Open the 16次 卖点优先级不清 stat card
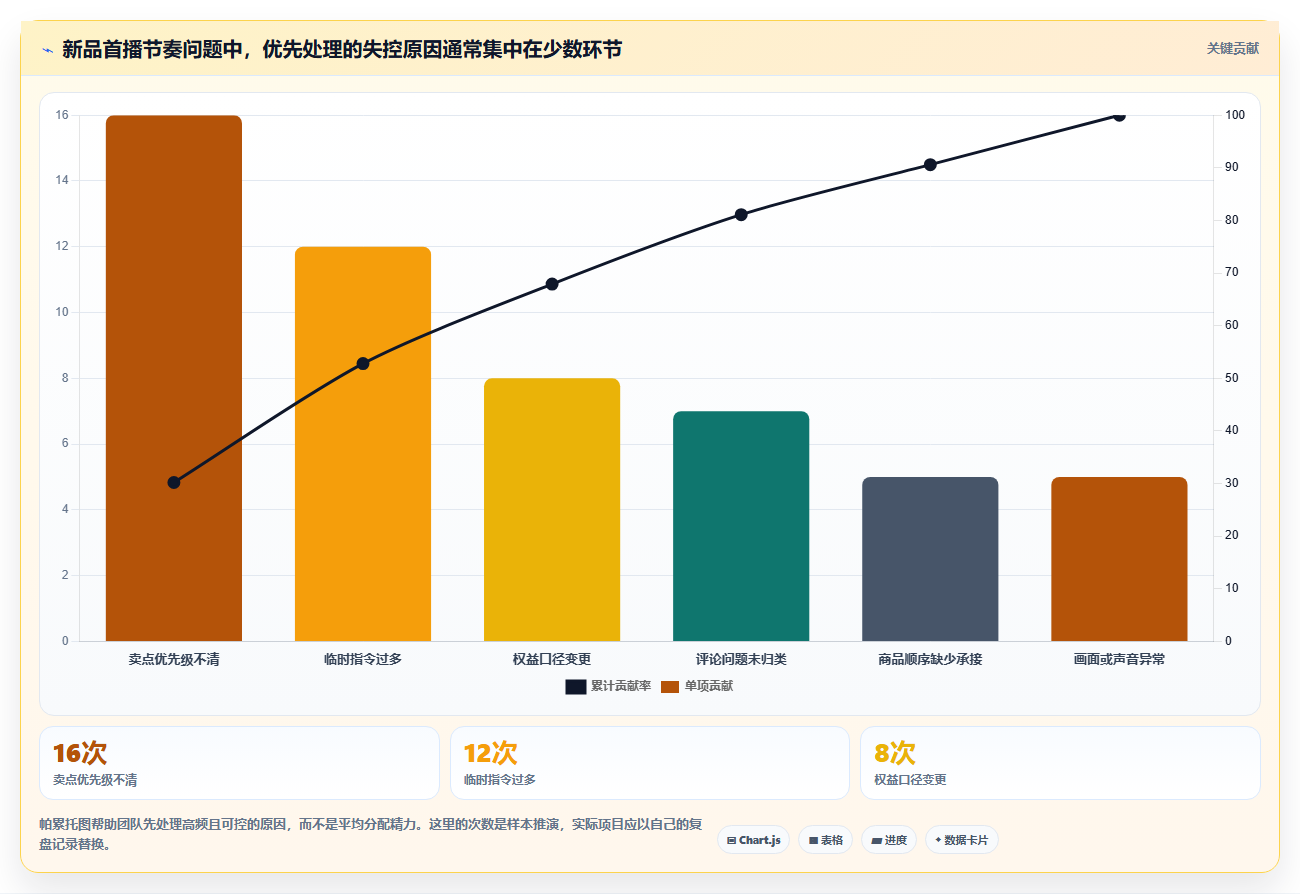The height and width of the screenshot is (894, 1300). click(x=239, y=763)
